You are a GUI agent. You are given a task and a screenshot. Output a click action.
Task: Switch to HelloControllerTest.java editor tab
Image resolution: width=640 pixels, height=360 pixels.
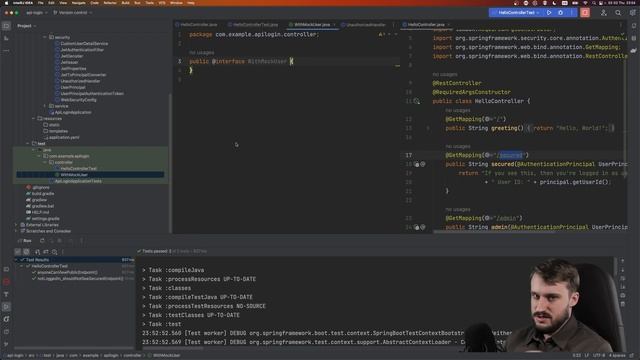pyautogui.click(x=255, y=25)
